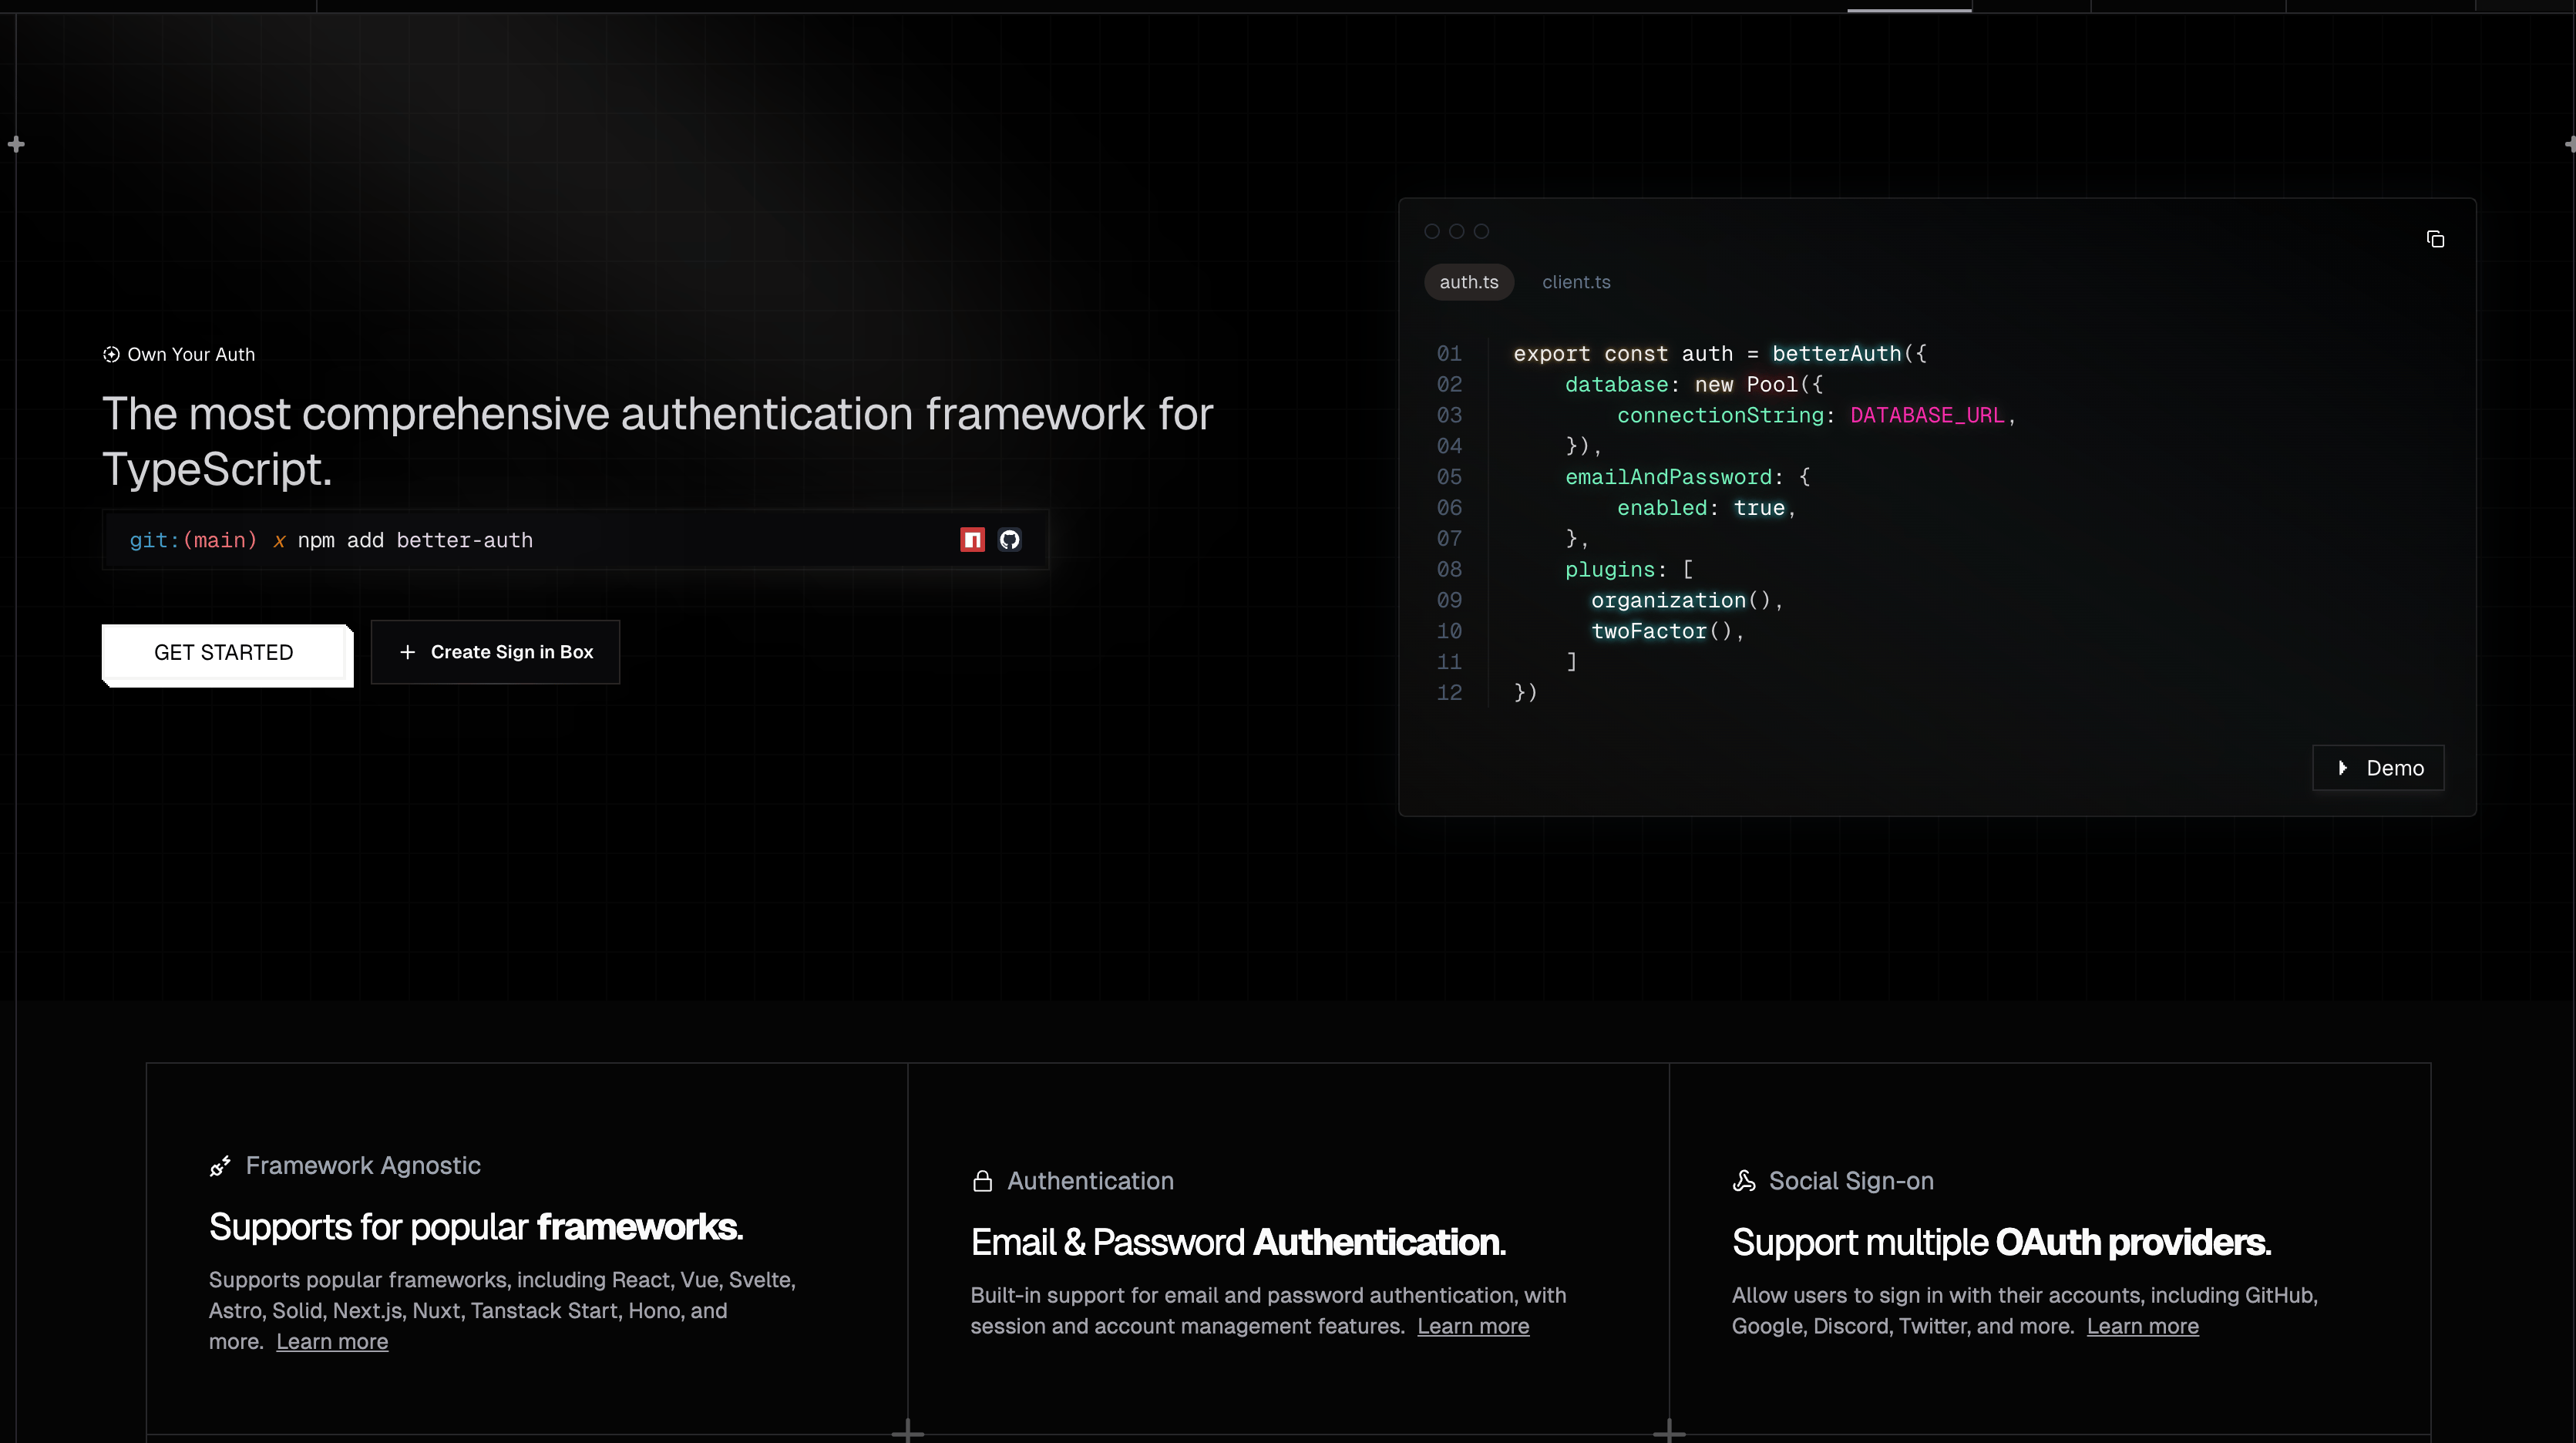Select the auth.ts tab
The image size is (2576, 1443).
pyautogui.click(x=1468, y=282)
